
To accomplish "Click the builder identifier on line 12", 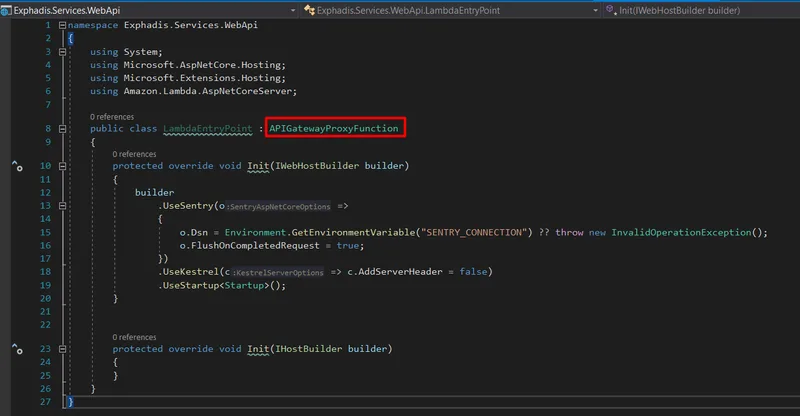I will 154,193.
